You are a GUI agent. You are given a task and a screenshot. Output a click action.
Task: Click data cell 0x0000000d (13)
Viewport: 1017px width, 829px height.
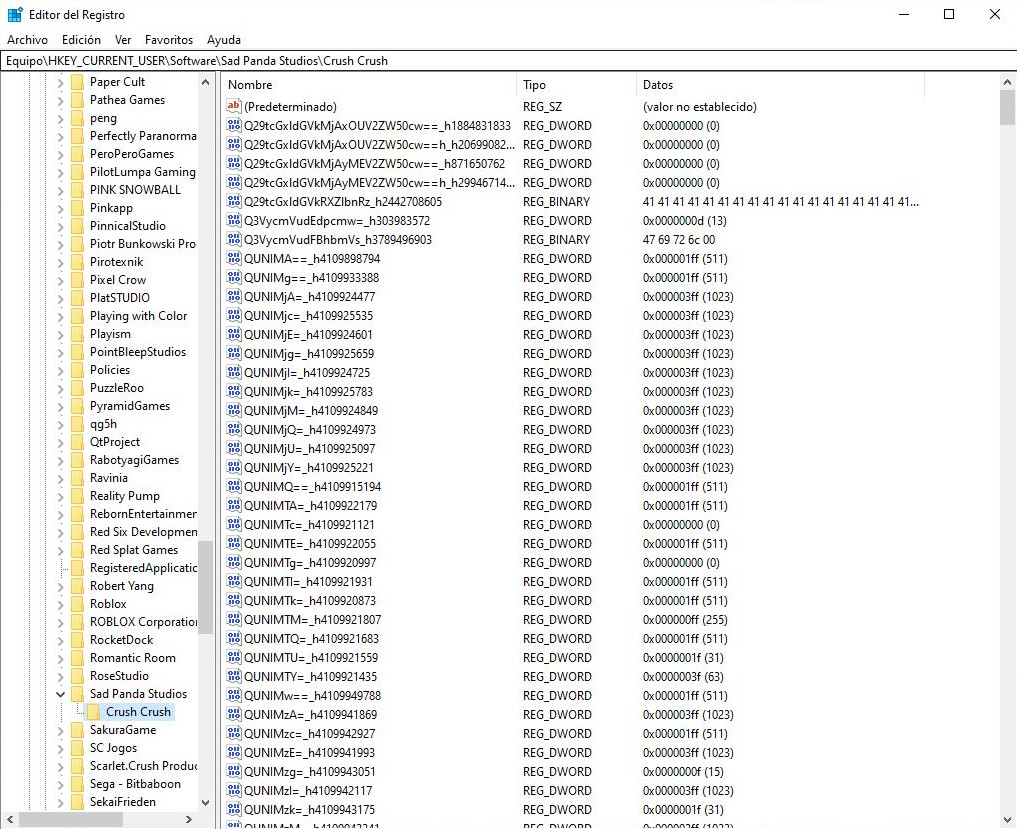point(684,221)
